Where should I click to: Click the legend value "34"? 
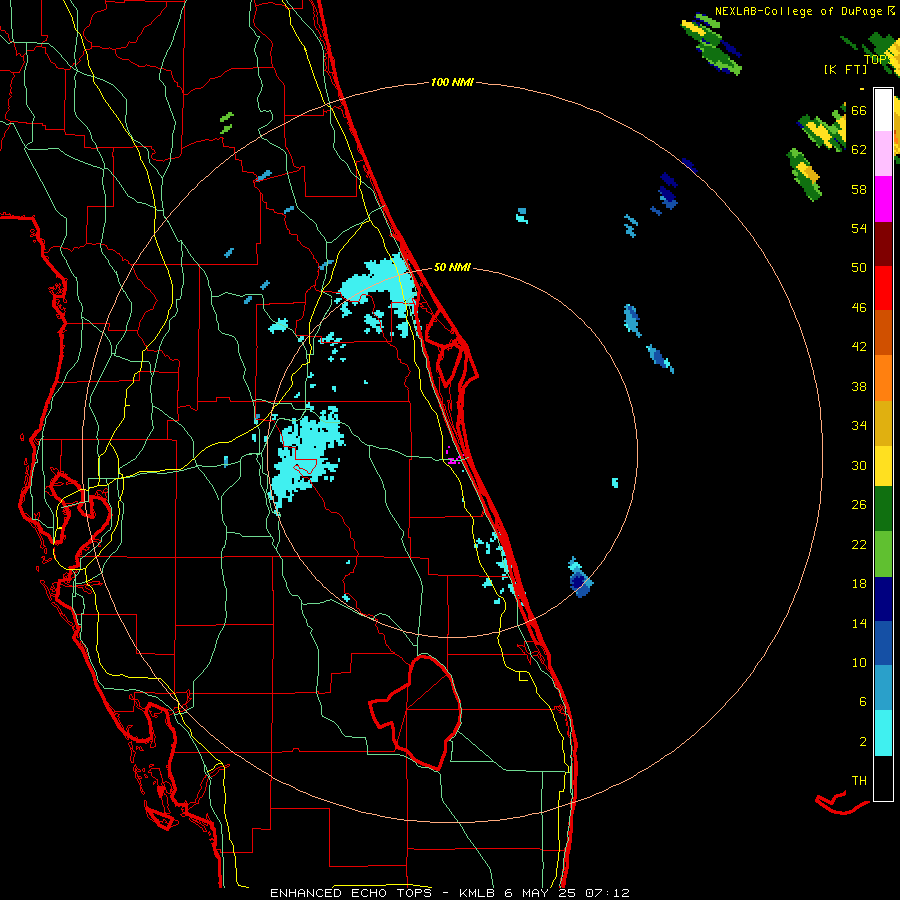coord(859,425)
